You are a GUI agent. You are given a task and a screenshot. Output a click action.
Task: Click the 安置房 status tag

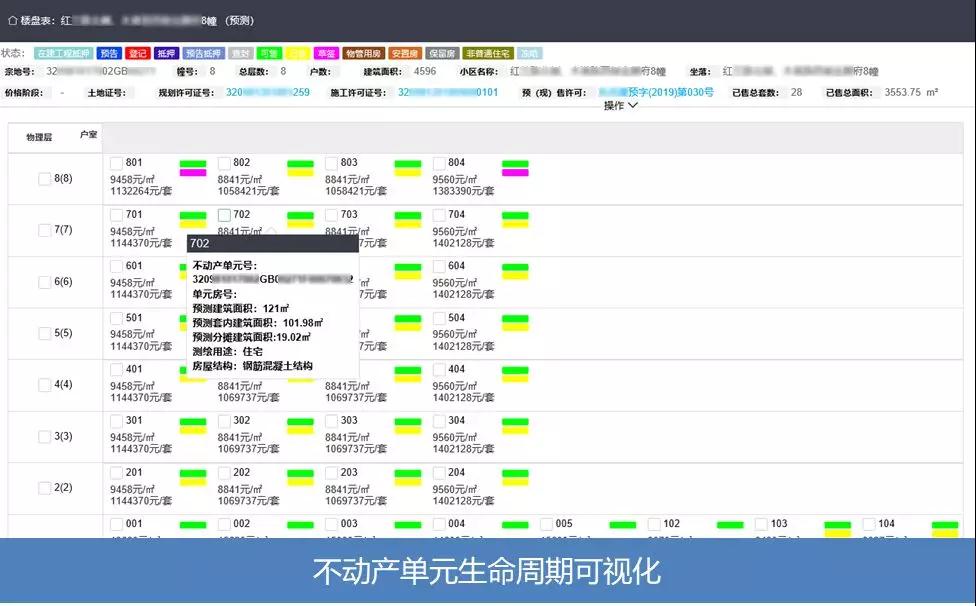coord(404,53)
